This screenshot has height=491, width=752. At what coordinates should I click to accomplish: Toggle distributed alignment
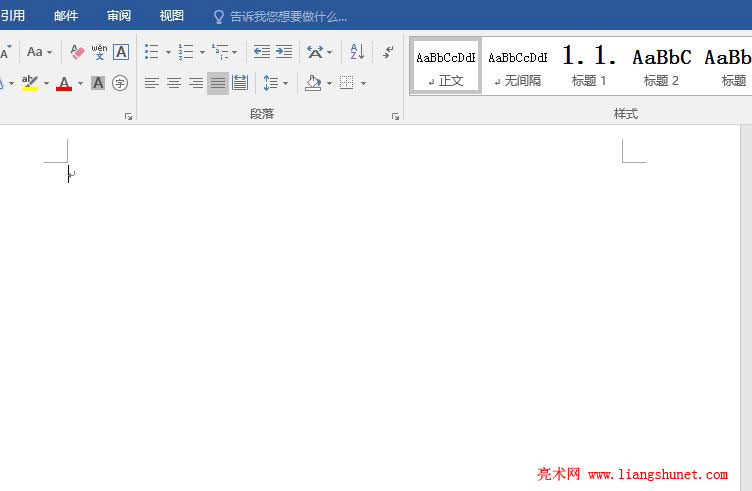point(240,83)
